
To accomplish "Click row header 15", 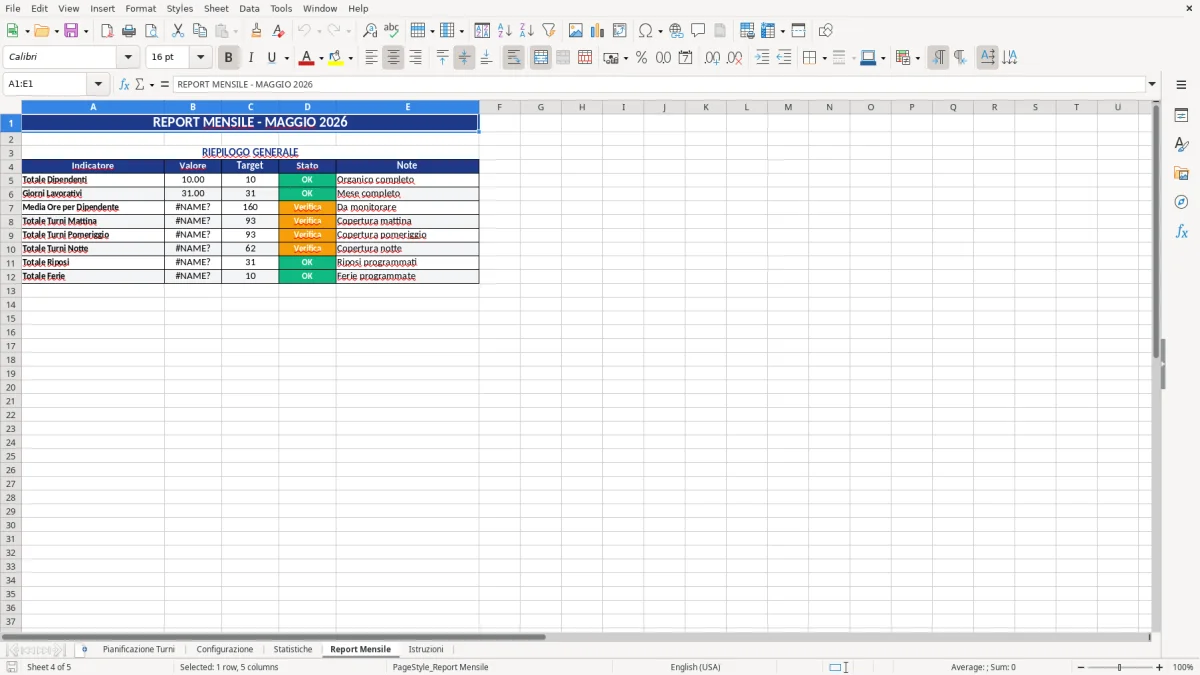I will 11,317.
